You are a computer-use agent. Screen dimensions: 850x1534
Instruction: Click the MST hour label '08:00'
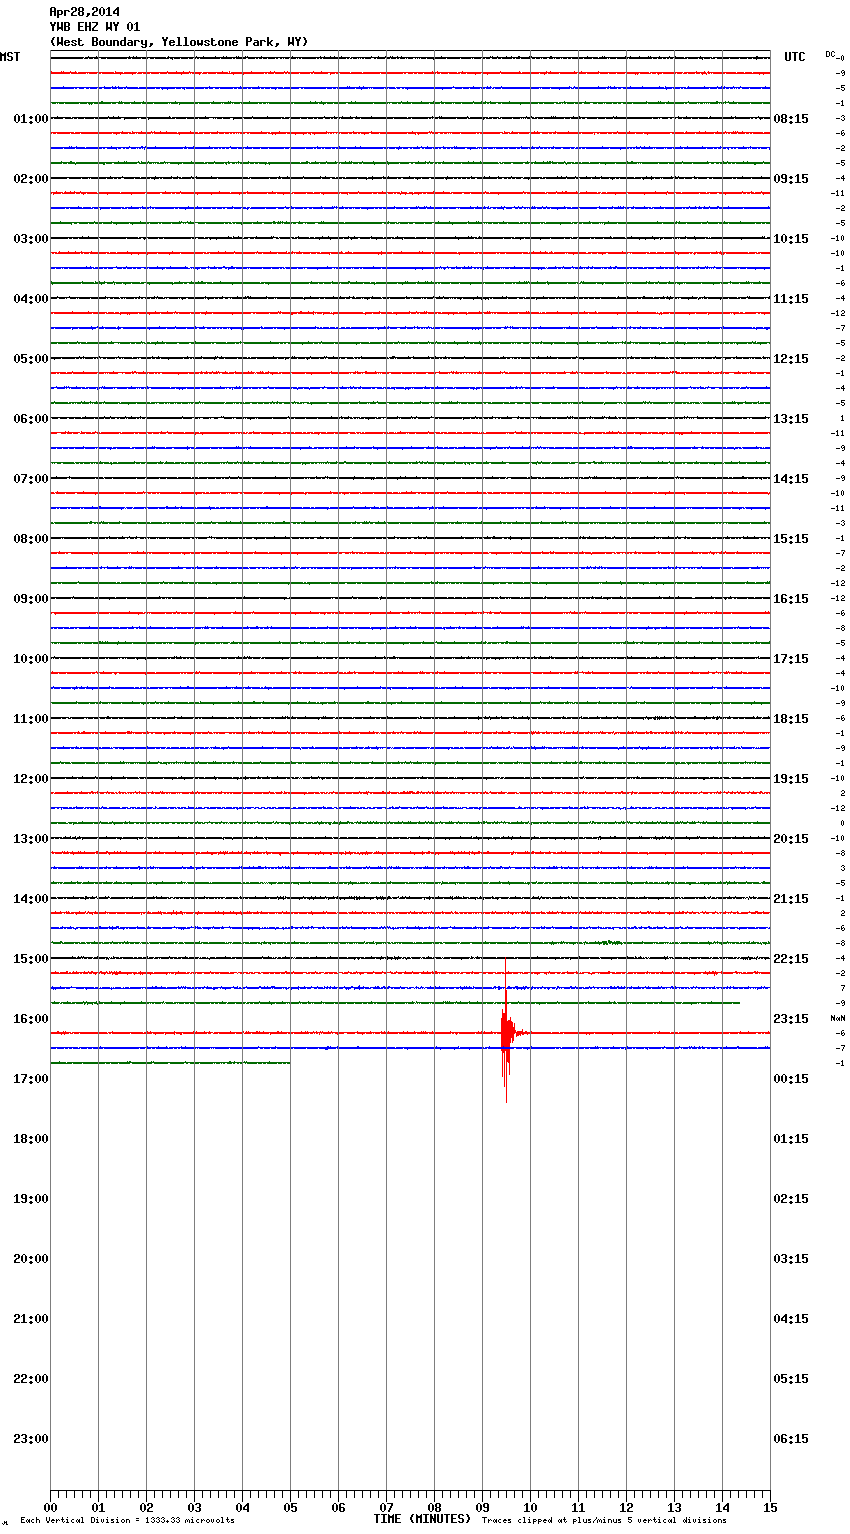click(31, 539)
